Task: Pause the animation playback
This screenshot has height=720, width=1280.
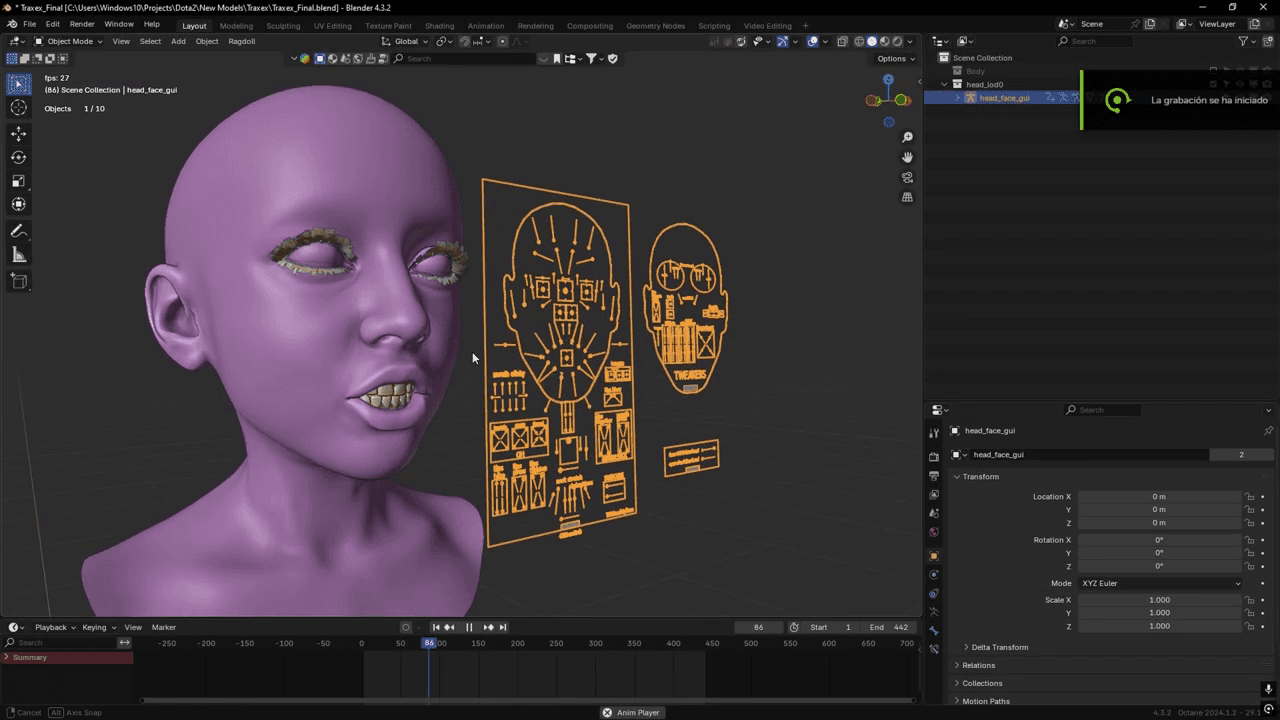Action: click(469, 627)
